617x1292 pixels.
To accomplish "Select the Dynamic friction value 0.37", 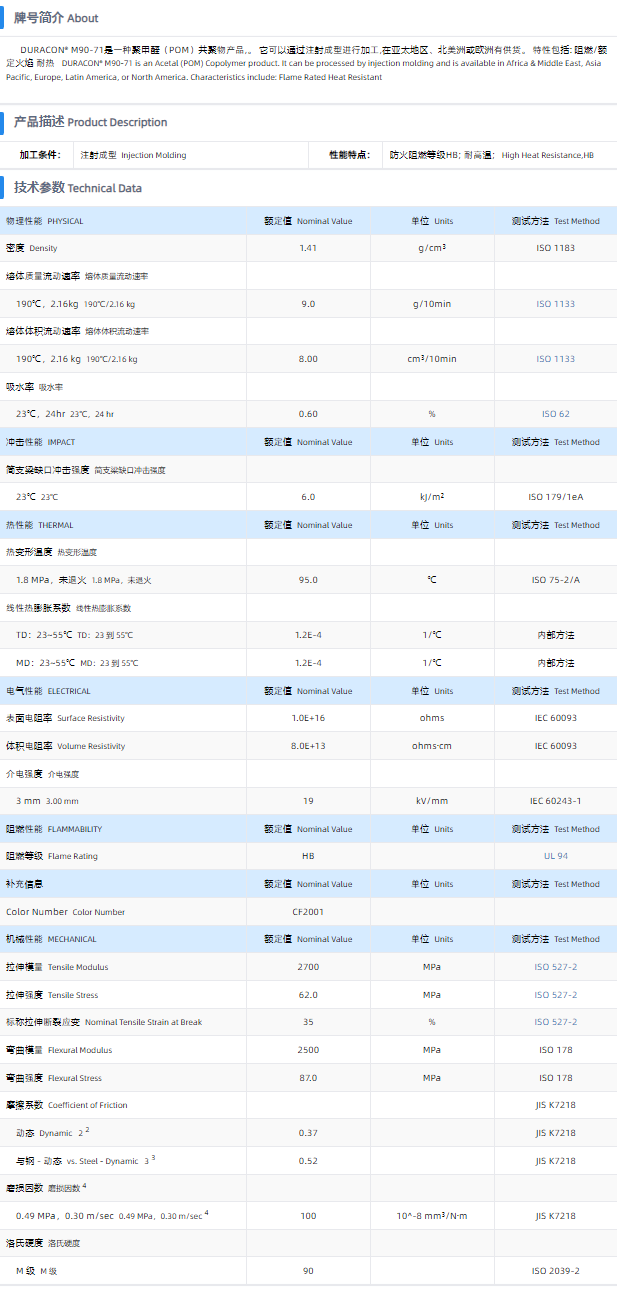I will [x=308, y=1133].
